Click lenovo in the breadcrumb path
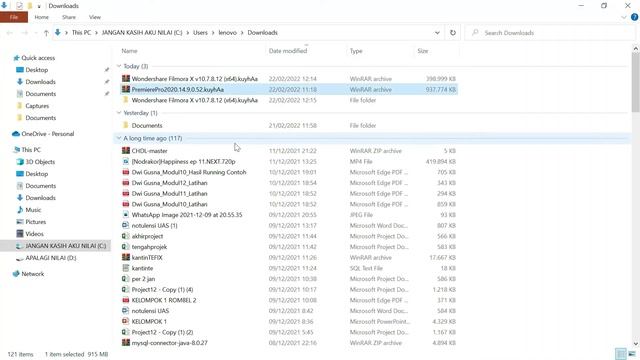640x360 pixels. (228, 33)
